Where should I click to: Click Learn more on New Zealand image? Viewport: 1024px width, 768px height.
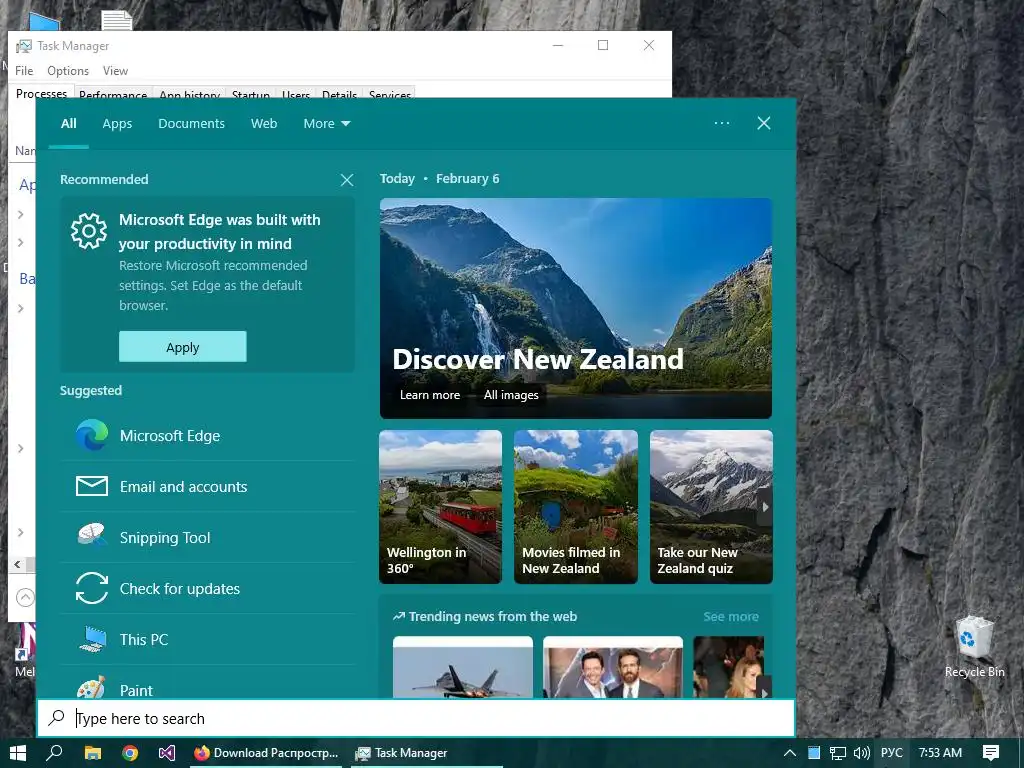pos(430,394)
